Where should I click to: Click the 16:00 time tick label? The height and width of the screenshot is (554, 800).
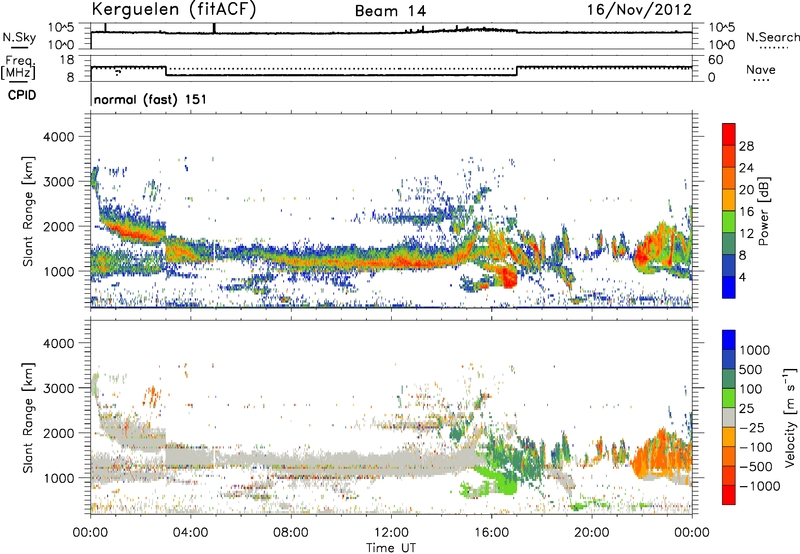(491, 533)
